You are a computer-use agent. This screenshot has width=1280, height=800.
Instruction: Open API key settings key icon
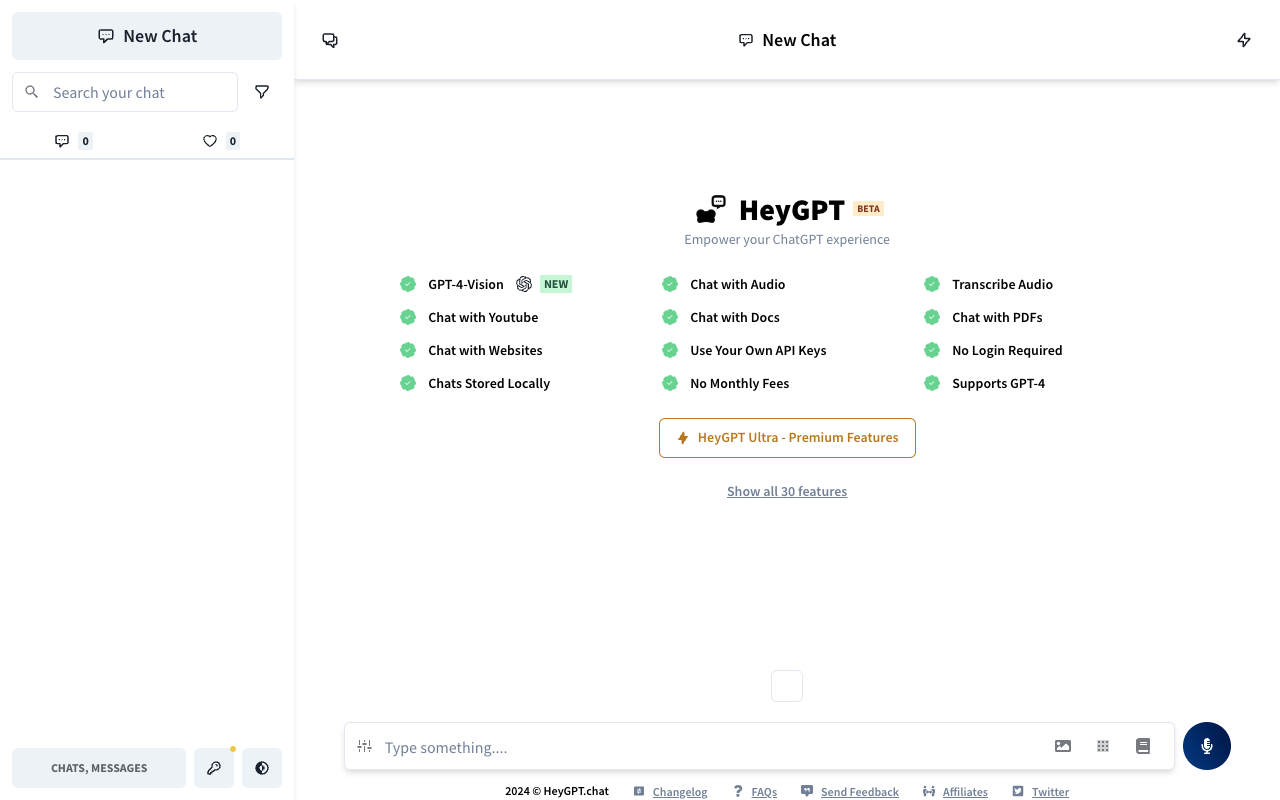pos(214,768)
